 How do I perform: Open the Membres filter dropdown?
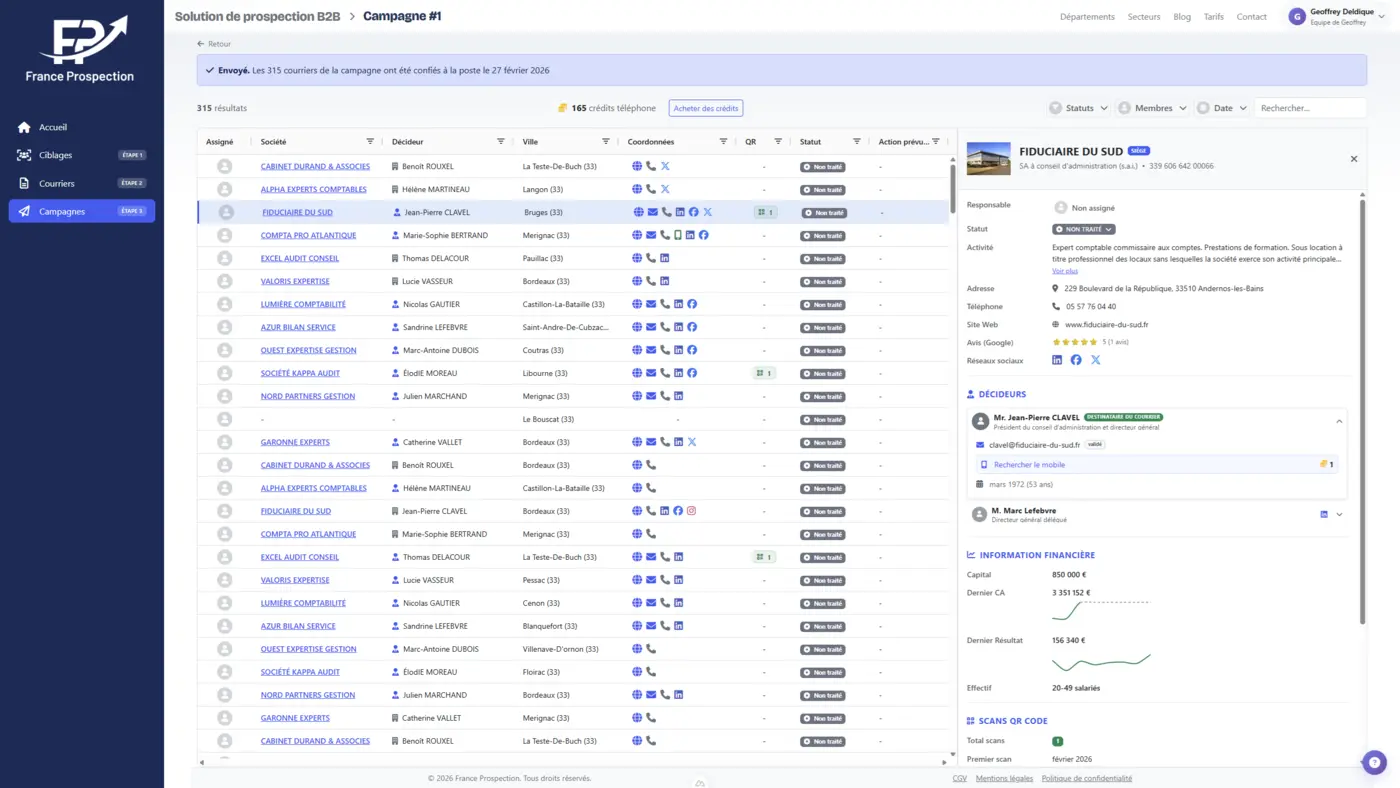pos(1152,108)
